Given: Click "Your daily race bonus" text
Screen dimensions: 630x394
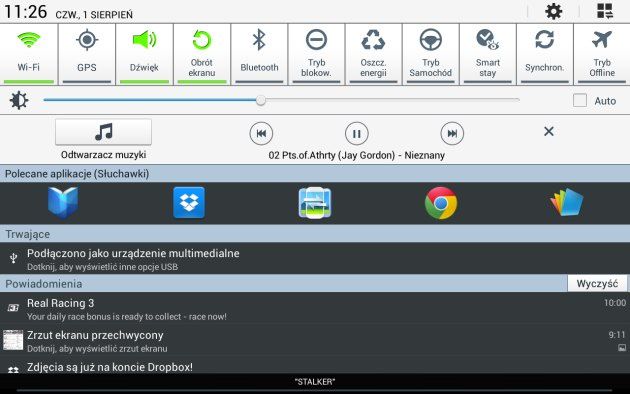Looking at the screenshot, I should click(x=127, y=316).
